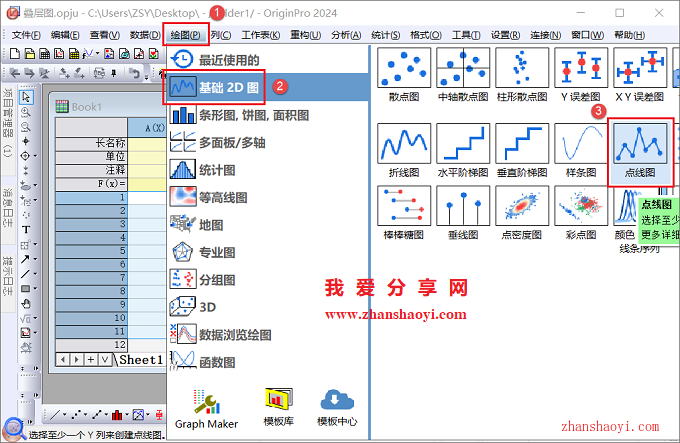680x443 pixels.
Task: Open the 统计(S) menu
Action: 386,35
